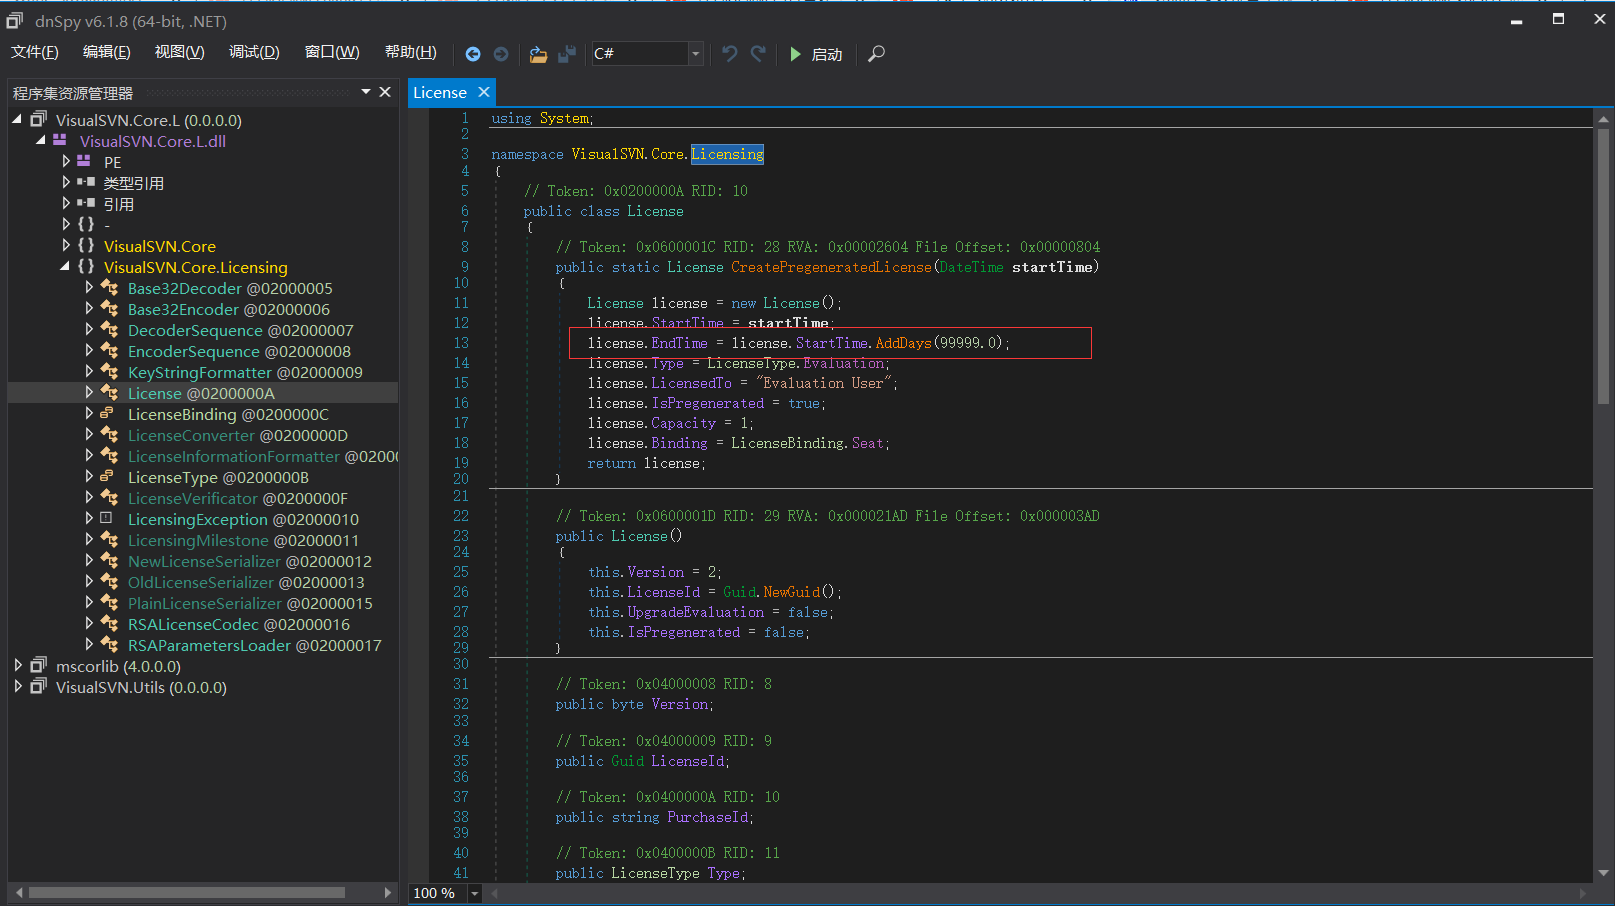Expand the LicenseVerificator class node
The width and height of the screenshot is (1615, 906).
(89, 498)
